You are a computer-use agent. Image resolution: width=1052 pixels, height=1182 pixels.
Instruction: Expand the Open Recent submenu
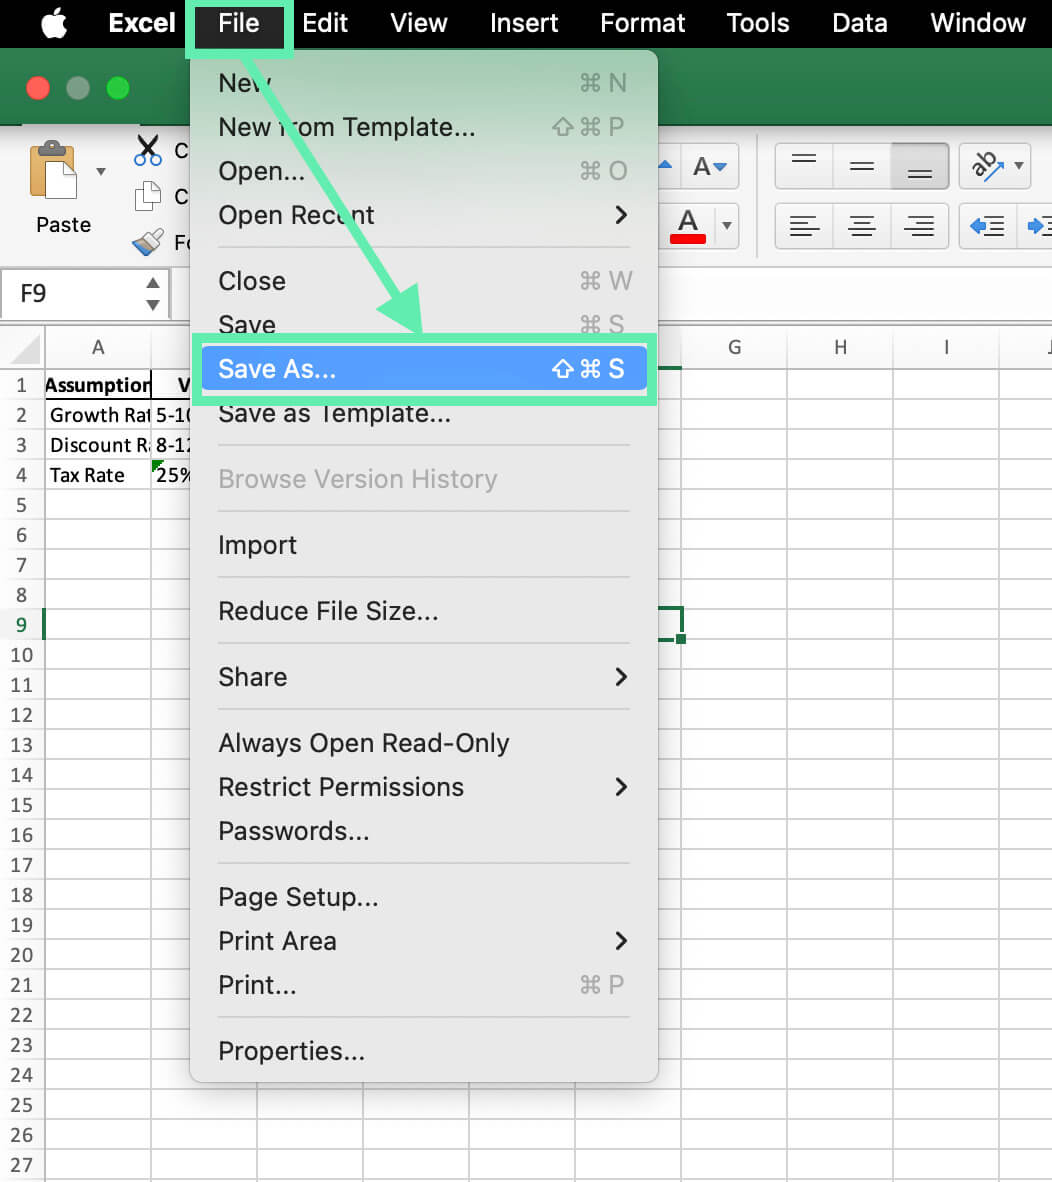pyautogui.click(x=621, y=215)
